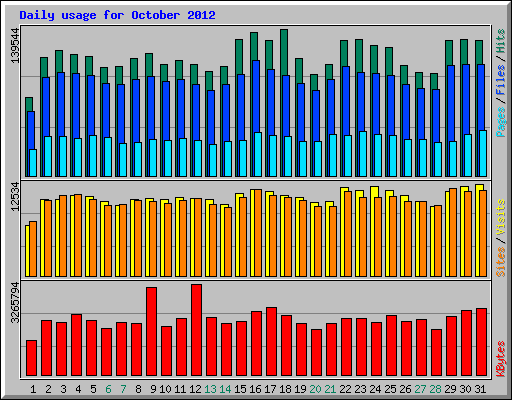
Task: Click the Files legend label
Action: [501, 80]
